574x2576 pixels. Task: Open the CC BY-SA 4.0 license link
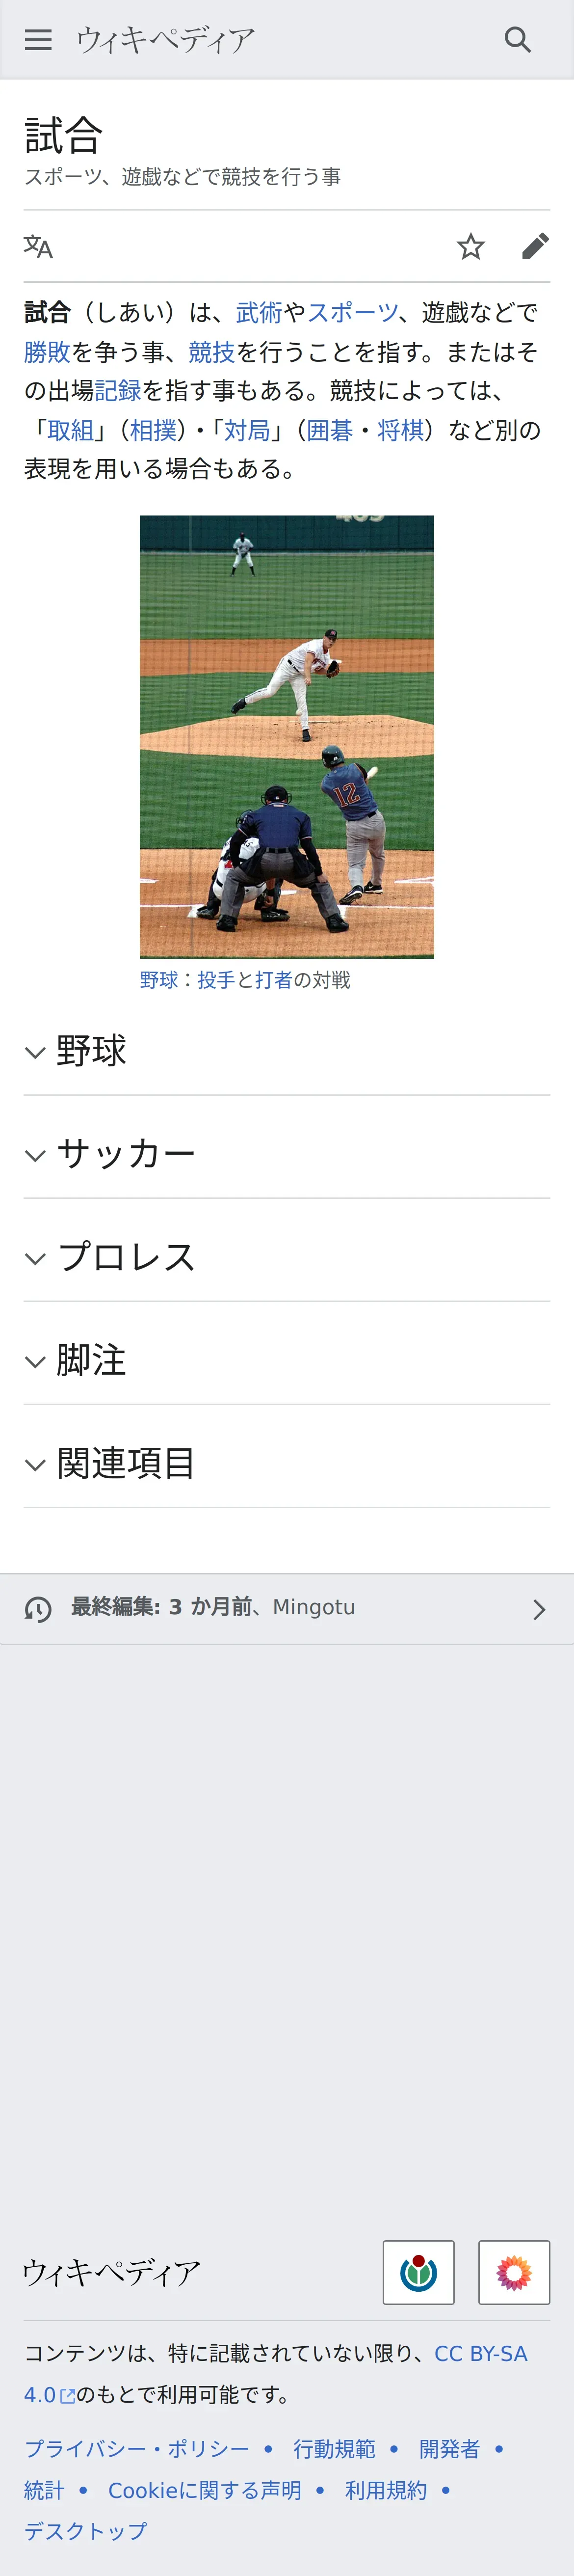[276, 2374]
